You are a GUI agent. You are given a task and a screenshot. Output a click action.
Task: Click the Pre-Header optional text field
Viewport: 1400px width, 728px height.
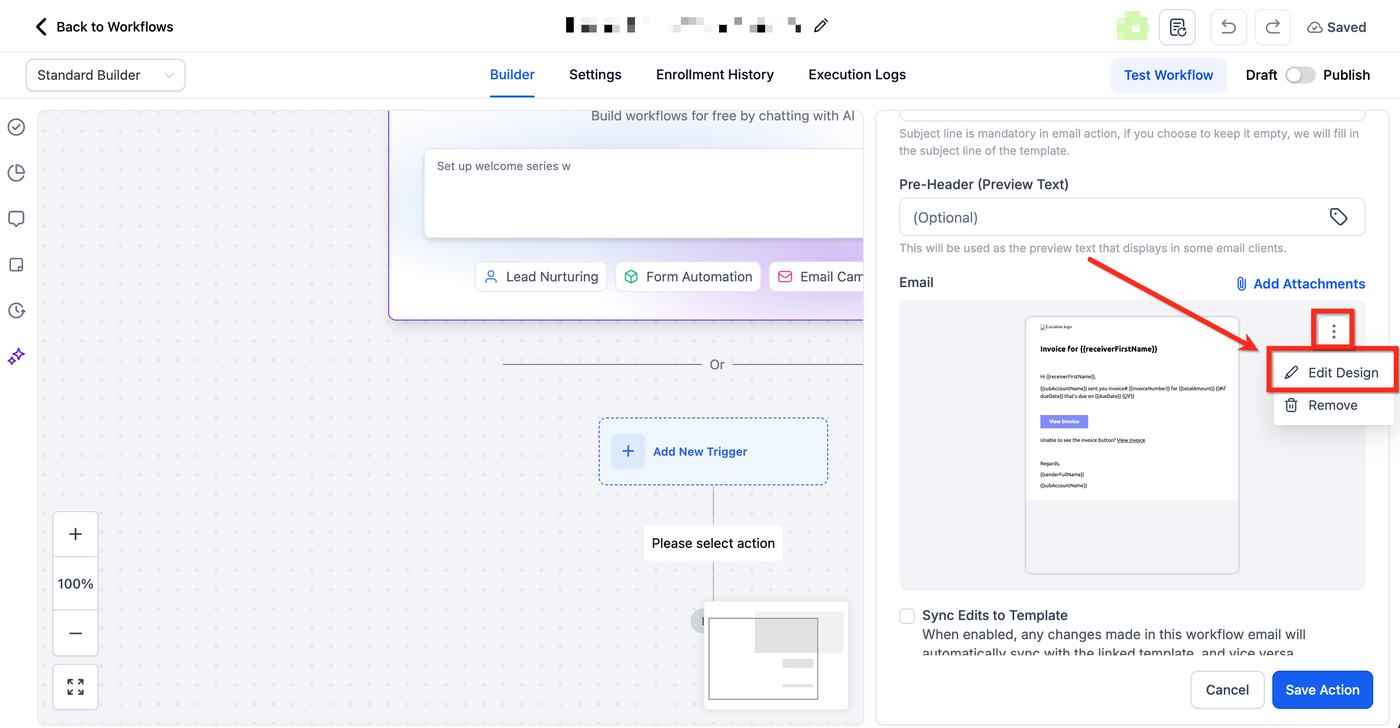(1111, 217)
